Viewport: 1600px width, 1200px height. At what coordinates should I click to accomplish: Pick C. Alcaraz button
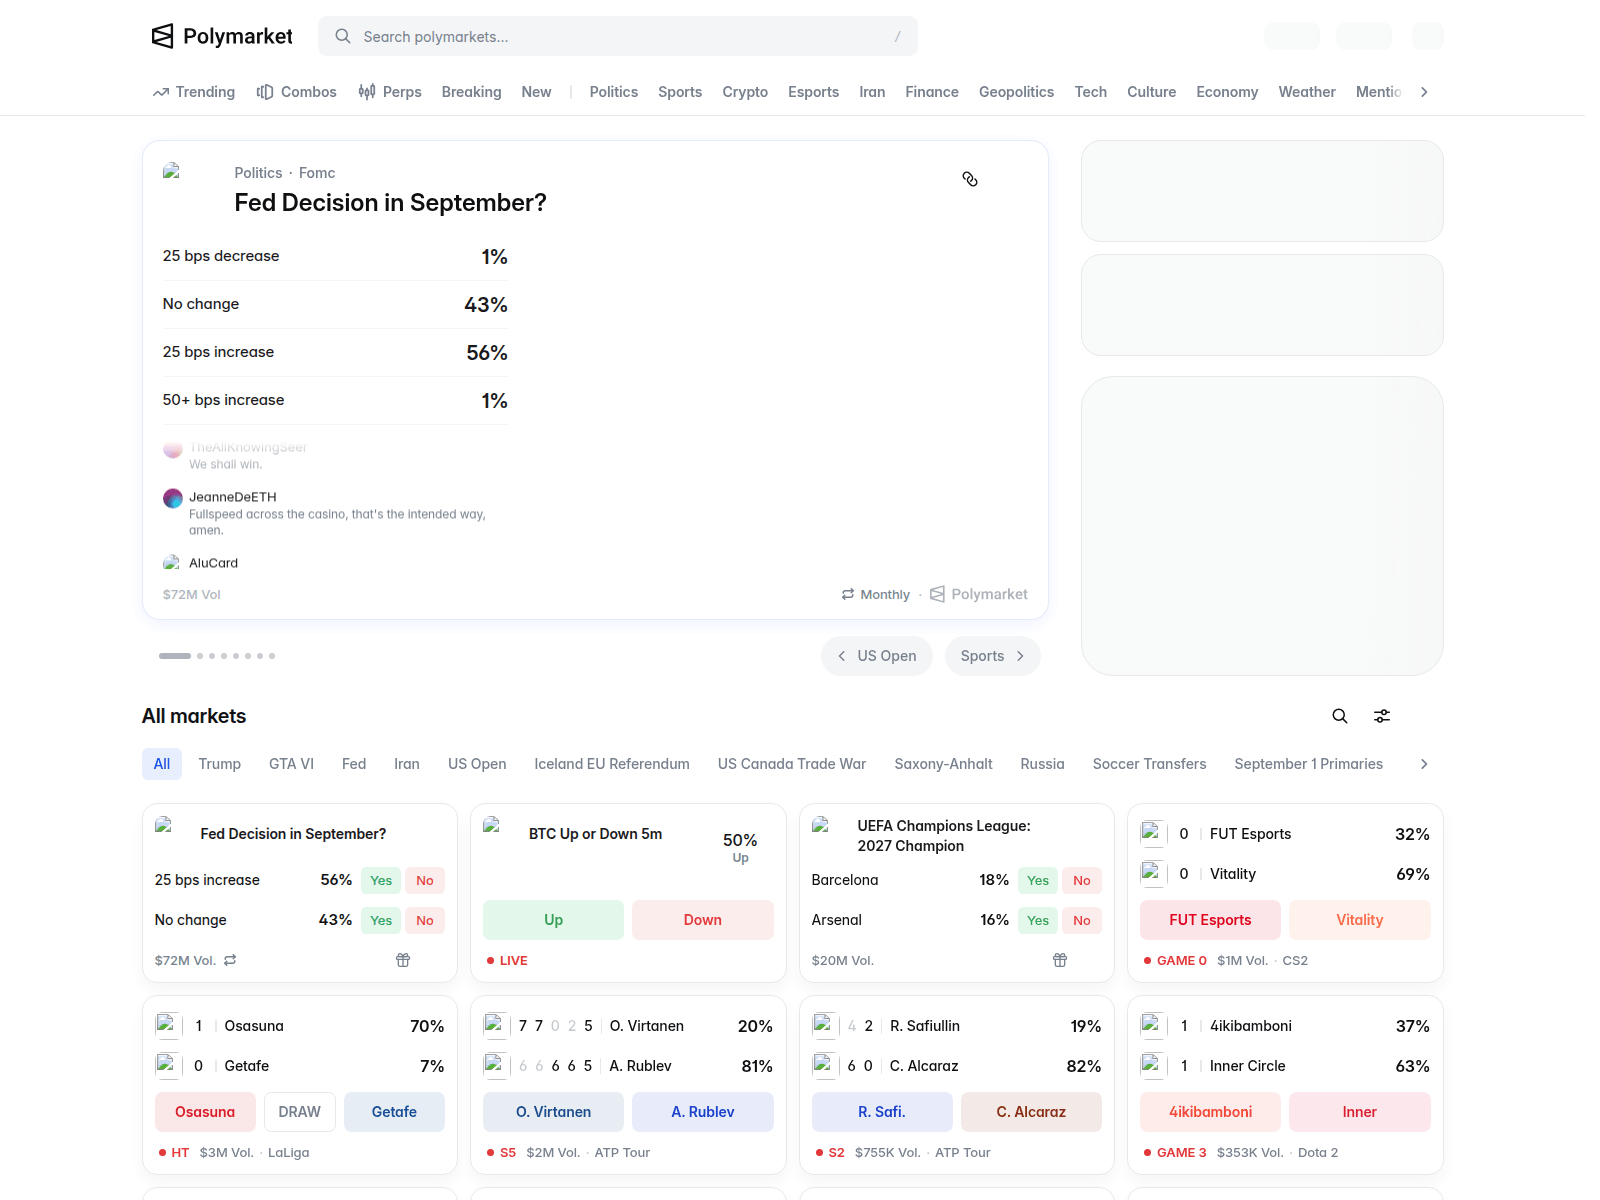click(x=1031, y=1112)
